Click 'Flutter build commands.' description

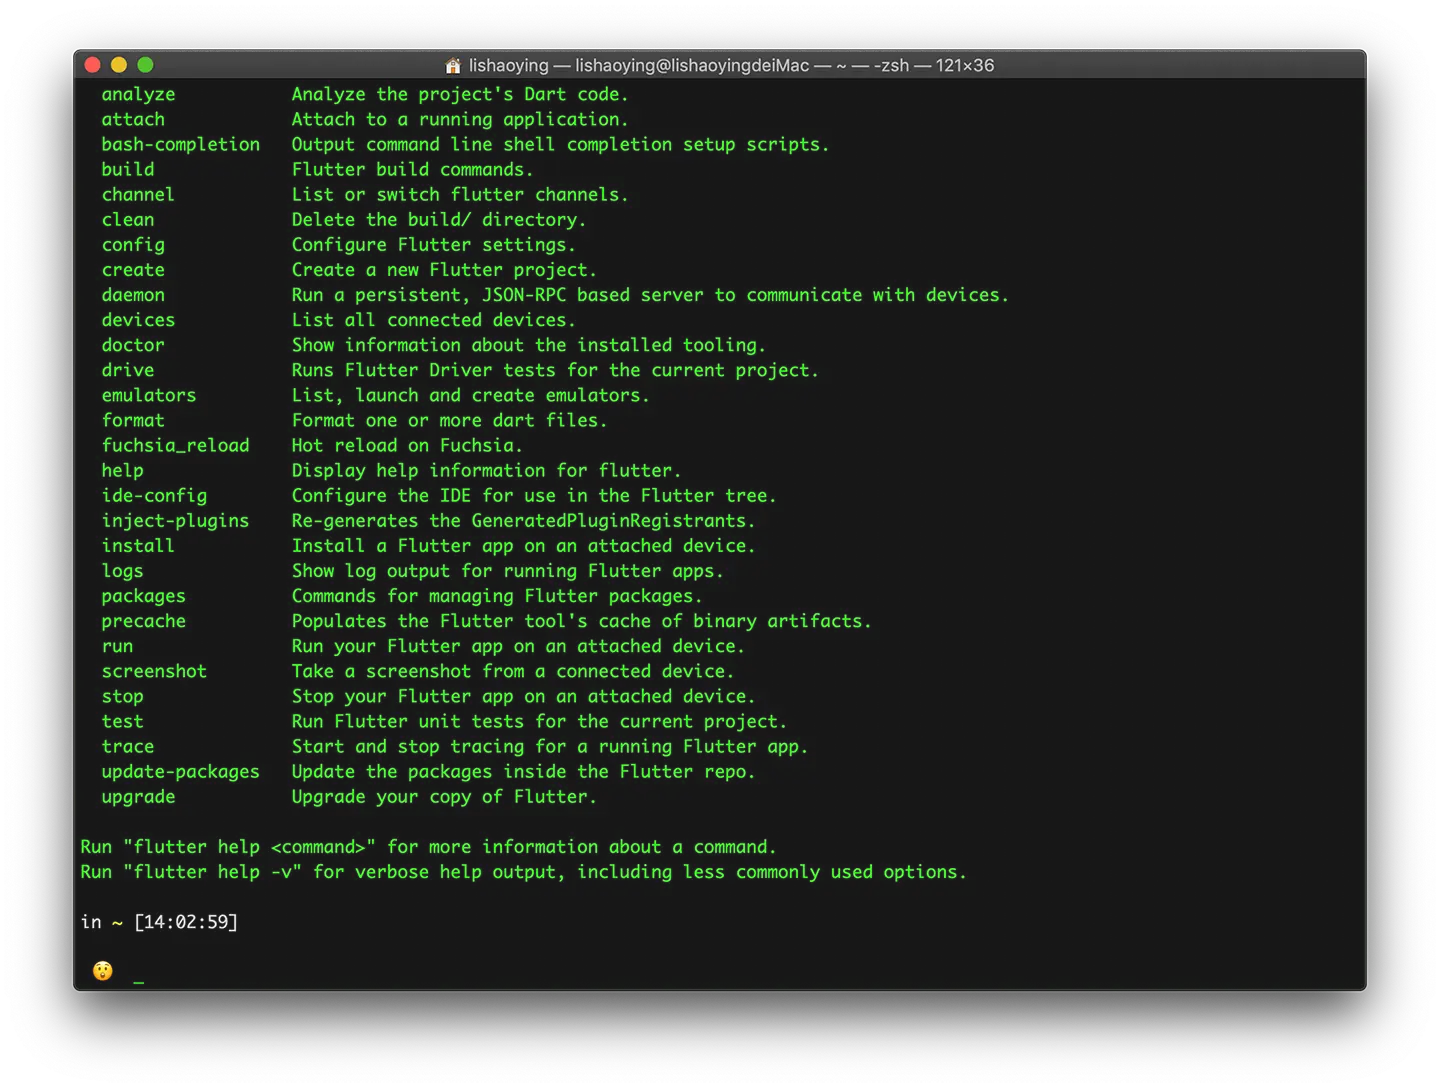[412, 169]
